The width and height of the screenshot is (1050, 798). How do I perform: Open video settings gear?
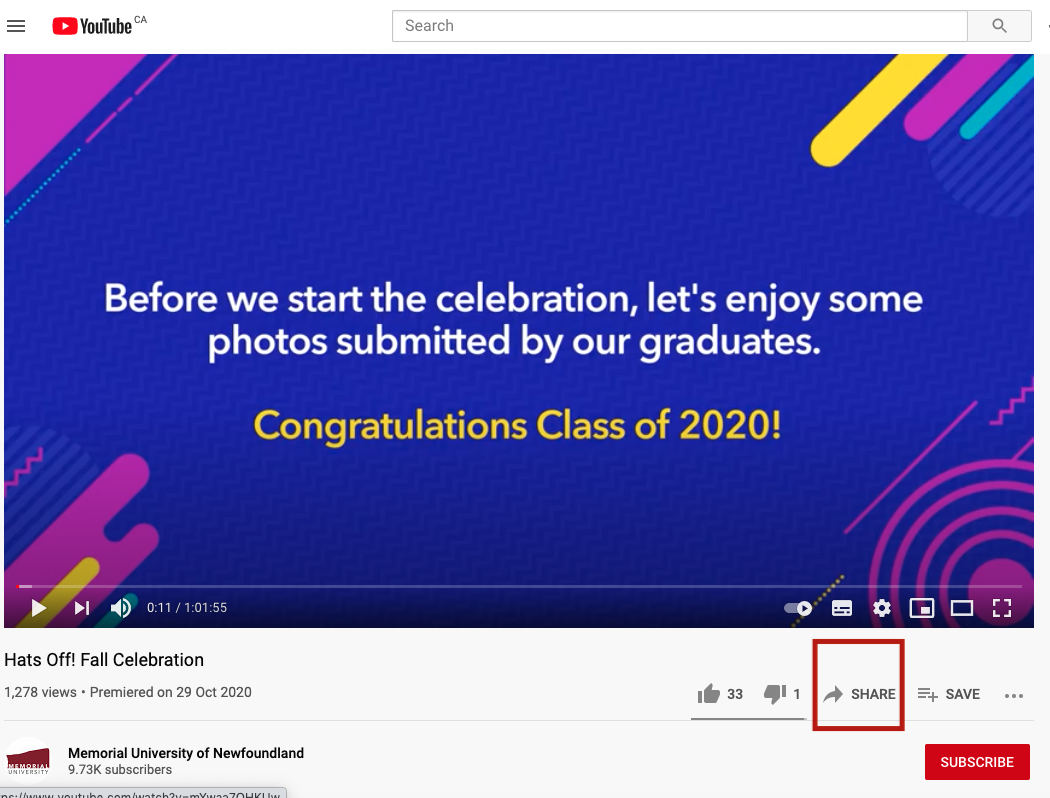pyautogui.click(x=882, y=608)
